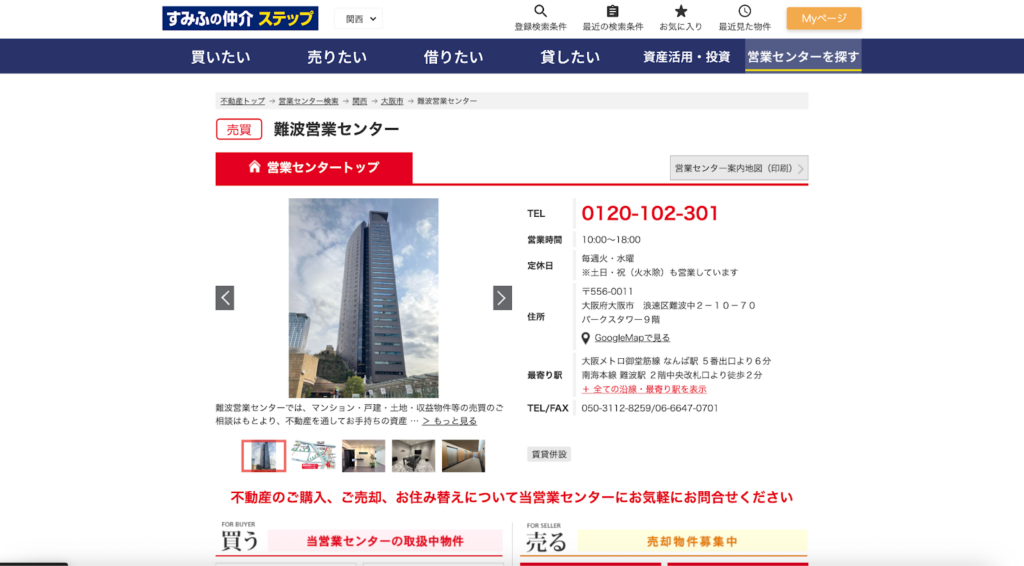Follow the 関西 breadcrumb link

point(360,101)
